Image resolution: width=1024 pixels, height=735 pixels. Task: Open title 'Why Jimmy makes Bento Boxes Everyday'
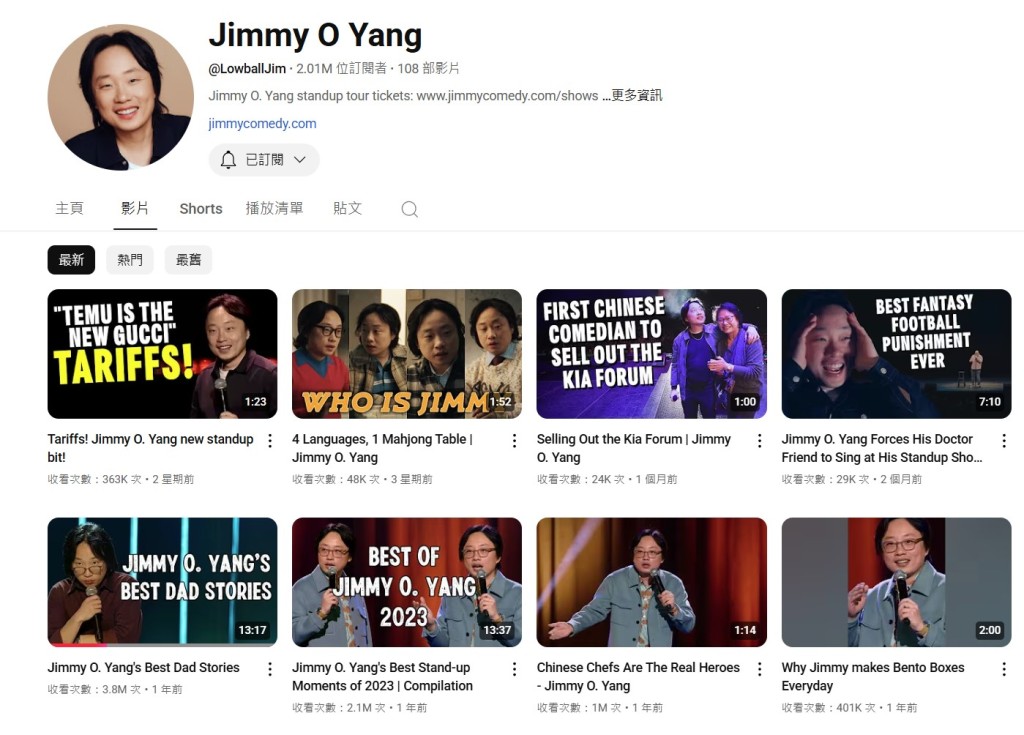(x=873, y=677)
